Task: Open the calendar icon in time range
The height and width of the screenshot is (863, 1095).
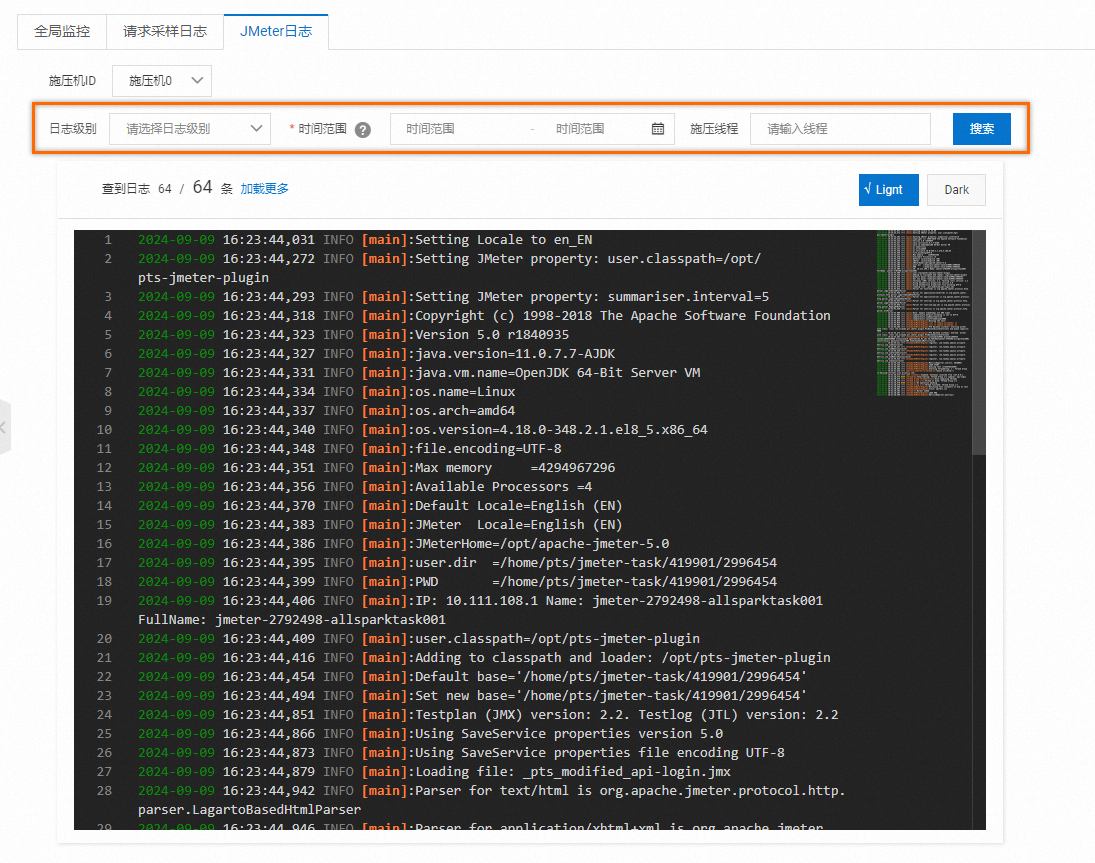Action: pos(658,129)
